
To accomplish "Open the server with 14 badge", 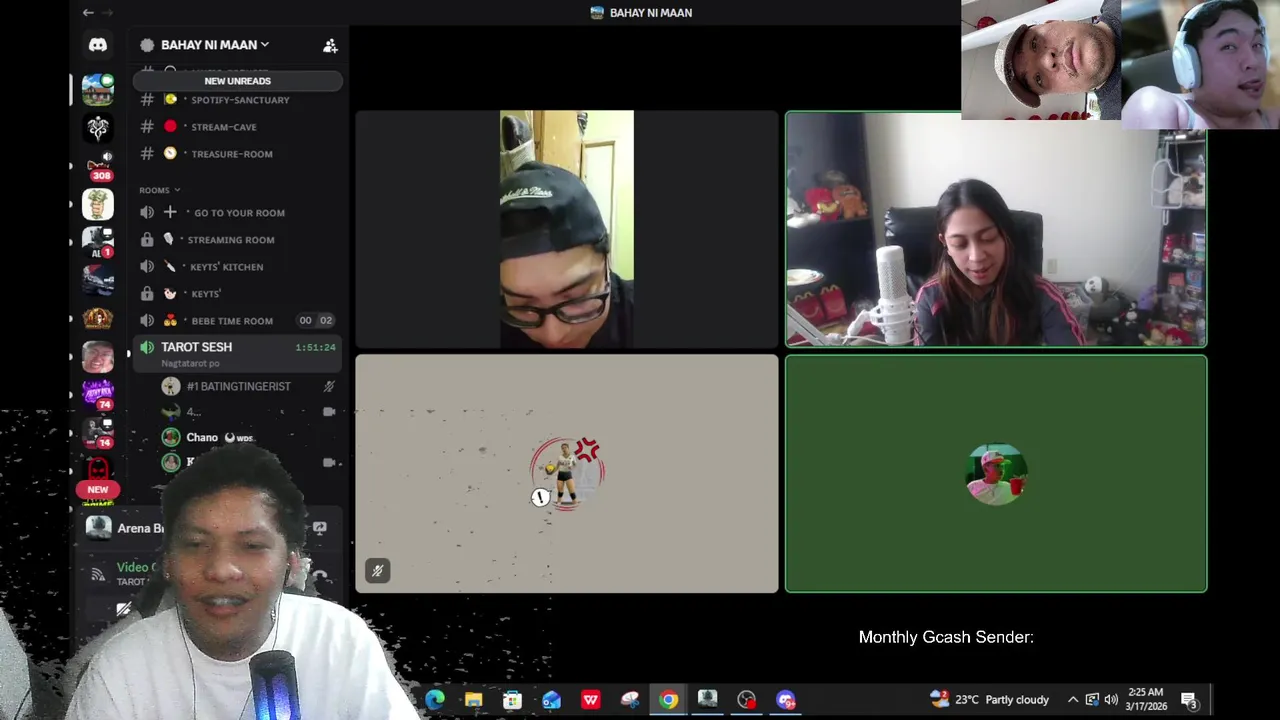I will [x=97, y=433].
